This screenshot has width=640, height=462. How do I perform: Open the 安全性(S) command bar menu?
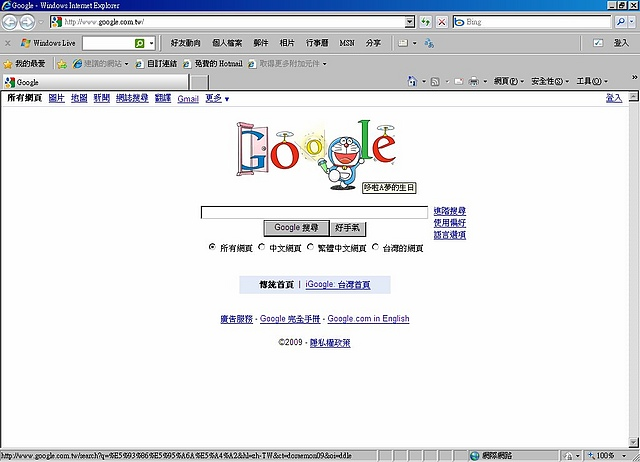(x=550, y=81)
